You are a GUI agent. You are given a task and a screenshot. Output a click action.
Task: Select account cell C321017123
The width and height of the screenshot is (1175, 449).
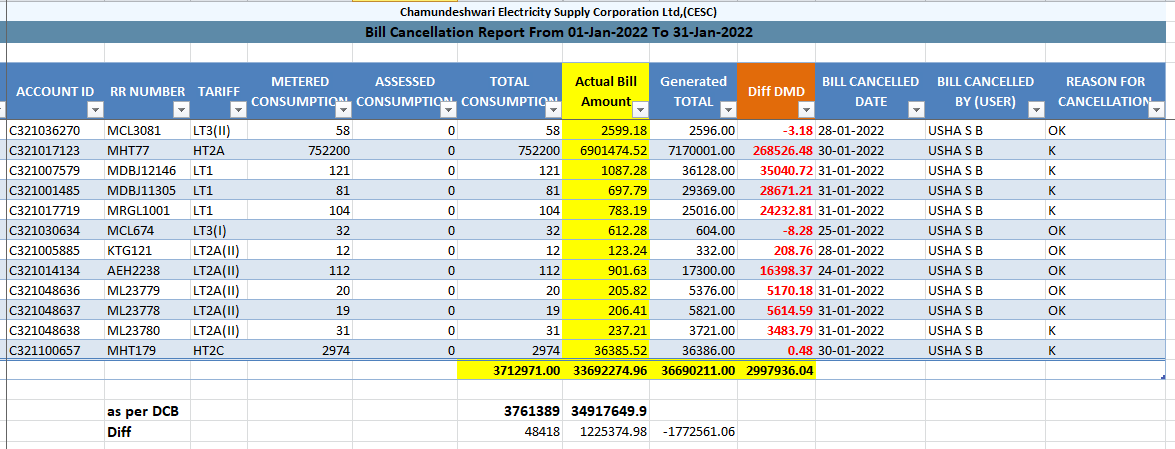[x=55, y=150]
